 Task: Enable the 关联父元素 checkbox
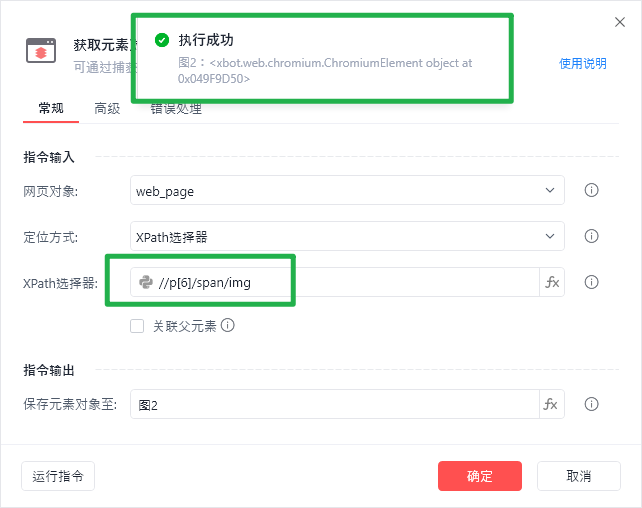point(138,325)
